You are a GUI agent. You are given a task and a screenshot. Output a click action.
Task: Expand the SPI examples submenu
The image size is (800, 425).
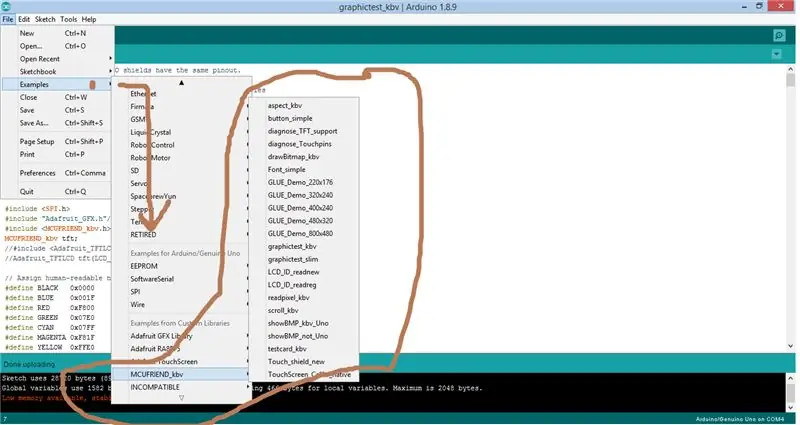(x=182, y=292)
